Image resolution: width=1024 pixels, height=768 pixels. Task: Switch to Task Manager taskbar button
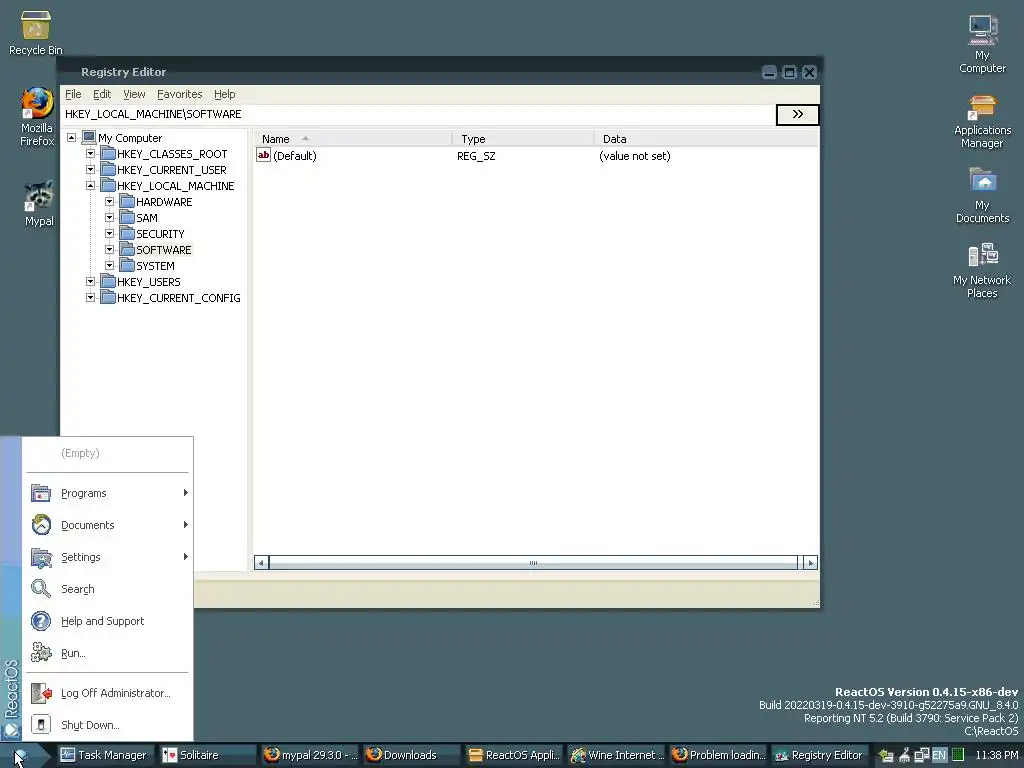click(x=104, y=756)
